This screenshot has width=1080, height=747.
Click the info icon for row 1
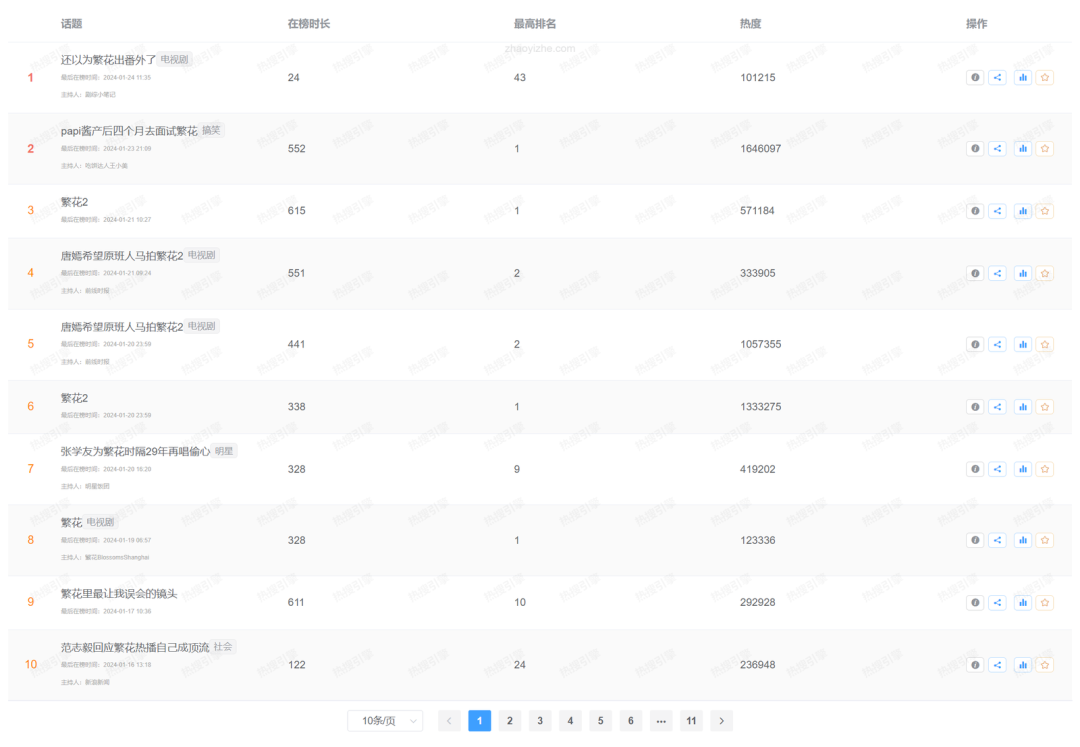[x=975, y=78]
